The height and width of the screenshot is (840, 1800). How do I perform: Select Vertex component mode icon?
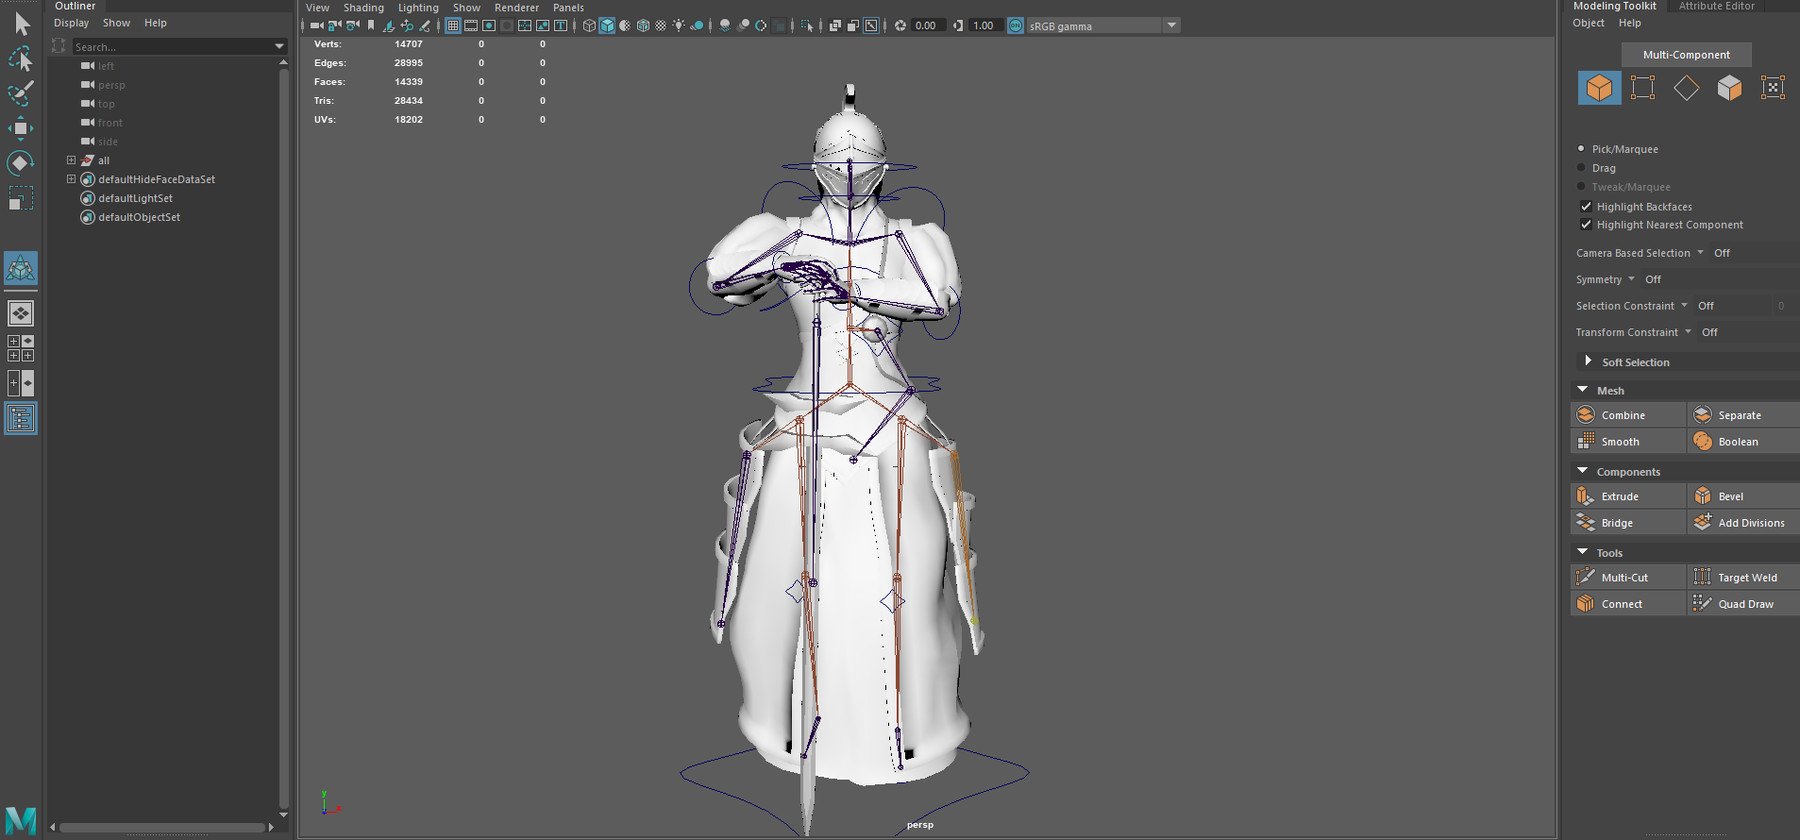pos(1642,88)
